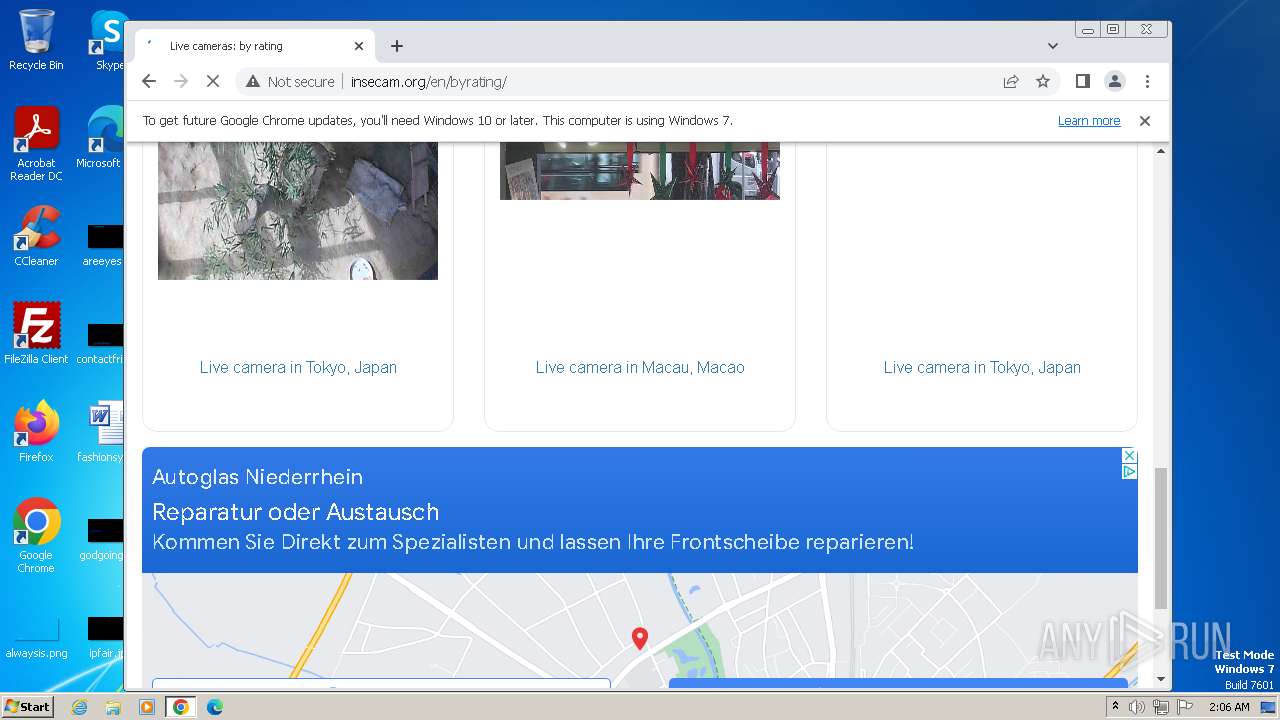Select the Google Chrome desktop shortcut
This screenshot has width=1280, height=720.
click(x=36, y=535)
